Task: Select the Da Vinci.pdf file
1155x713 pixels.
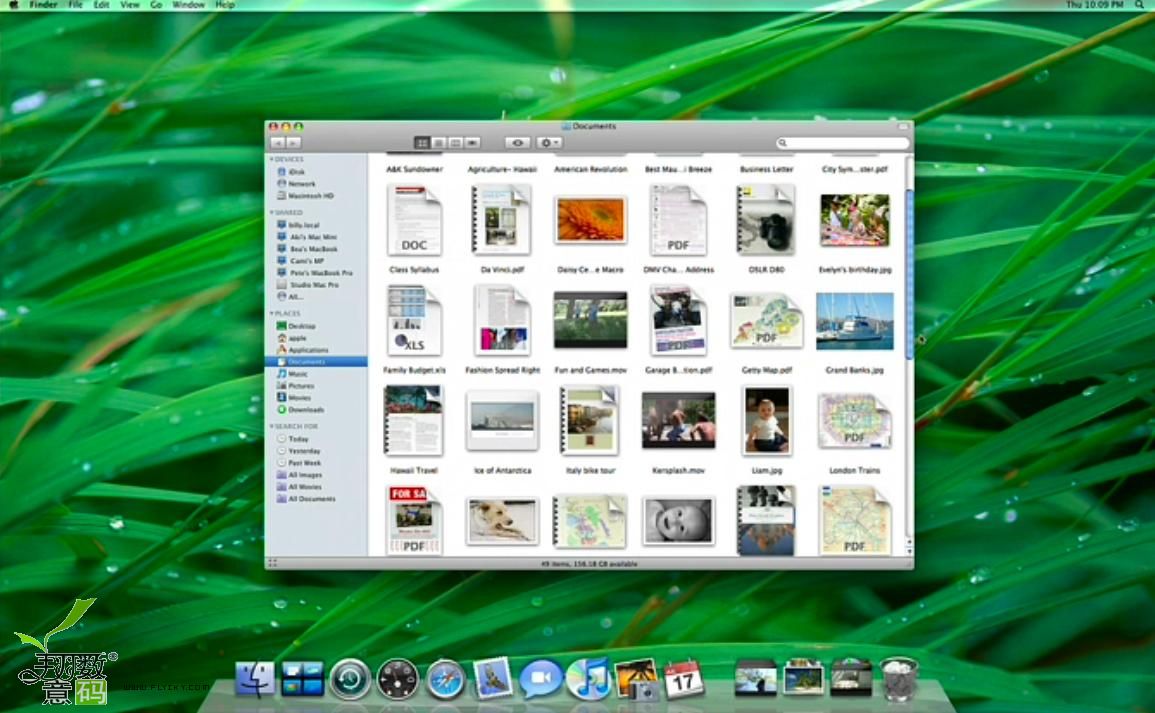Action: [501, 219]
